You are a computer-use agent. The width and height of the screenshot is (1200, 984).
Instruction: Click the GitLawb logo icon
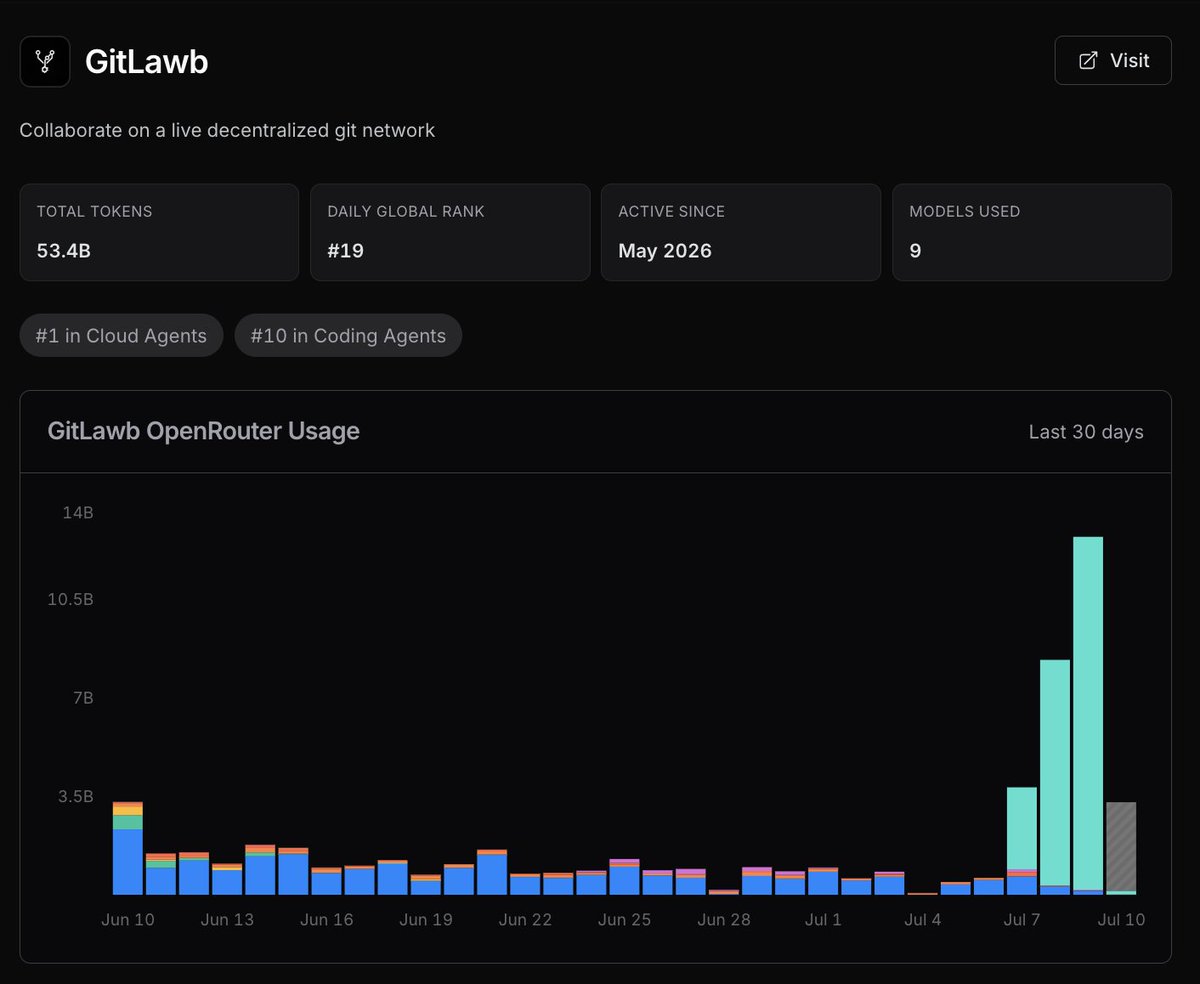[x=45, y=61]
